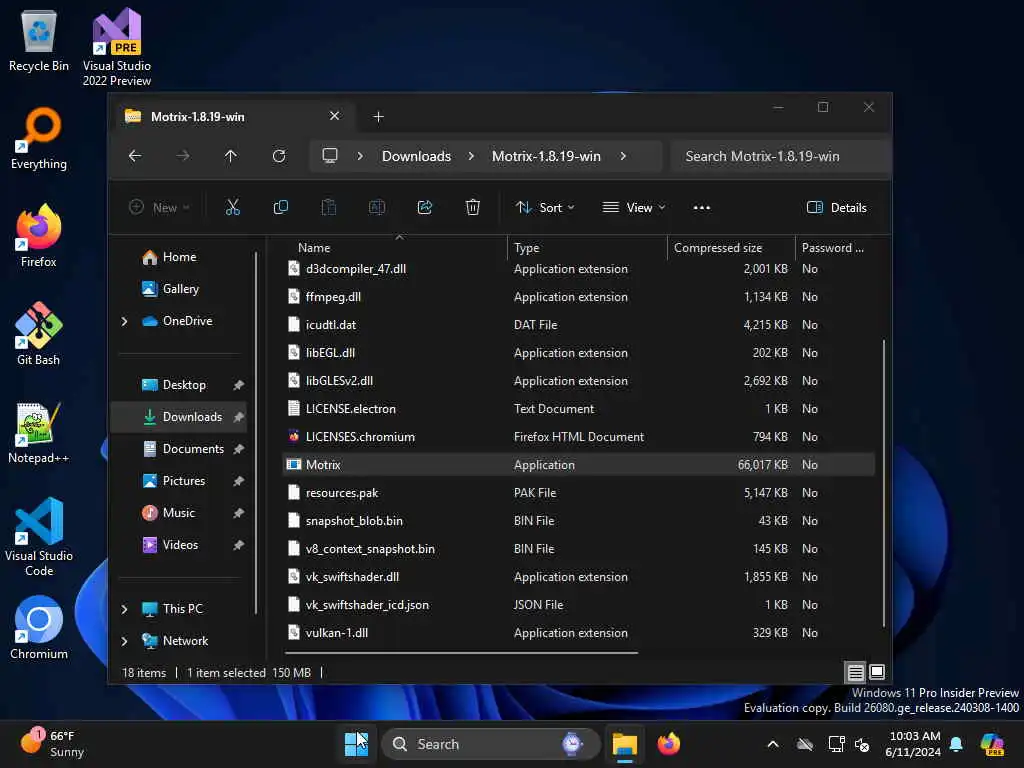Open Chromium desktop shortcut
The width and height of the screenshot is (1024, 768).
39,628
